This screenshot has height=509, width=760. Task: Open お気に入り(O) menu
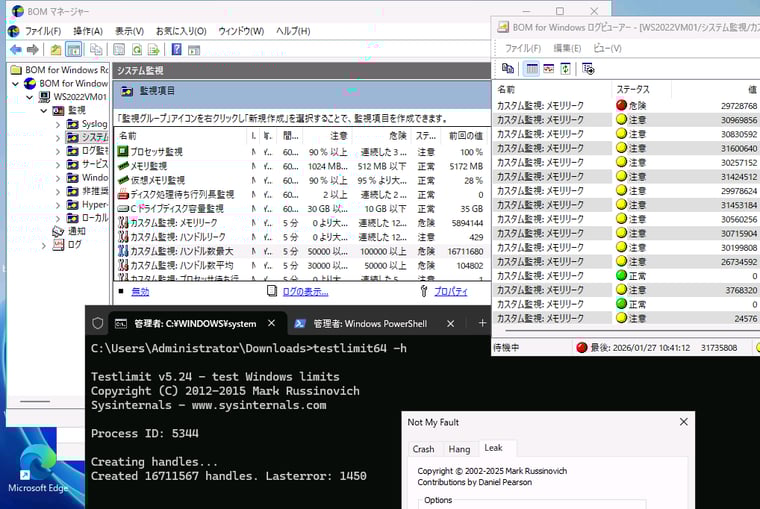click(181, 31)
